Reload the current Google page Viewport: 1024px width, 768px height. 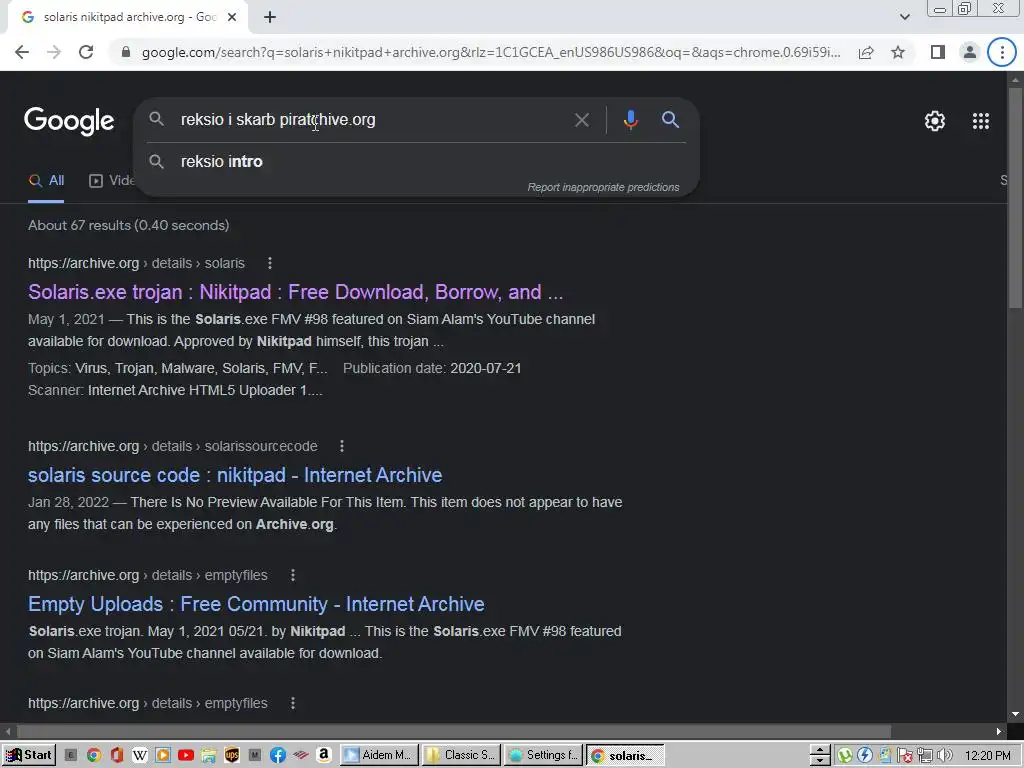point(86,52)
